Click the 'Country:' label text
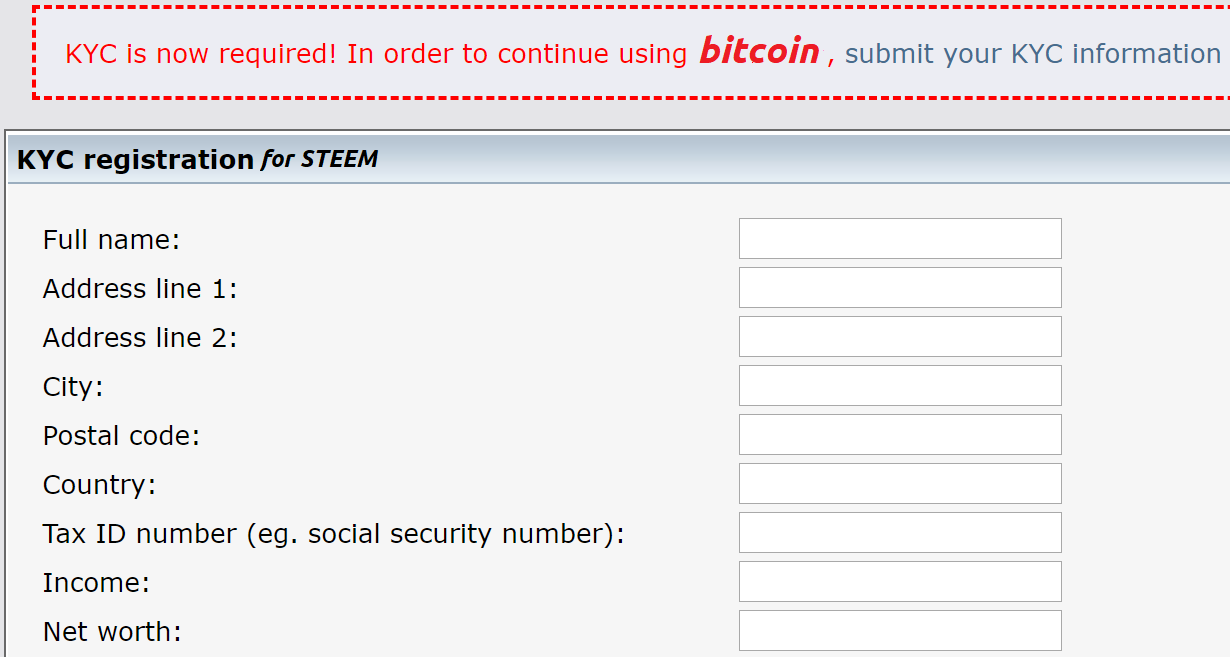Screen dimensions: 1230x657 click(x=99, y=485)
